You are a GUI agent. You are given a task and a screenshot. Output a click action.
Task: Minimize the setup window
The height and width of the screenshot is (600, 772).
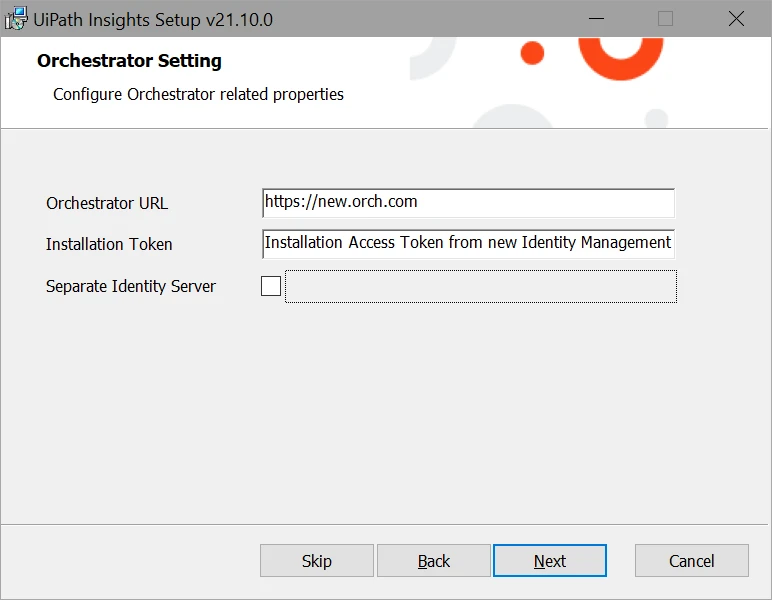click(x=596, y=19)
